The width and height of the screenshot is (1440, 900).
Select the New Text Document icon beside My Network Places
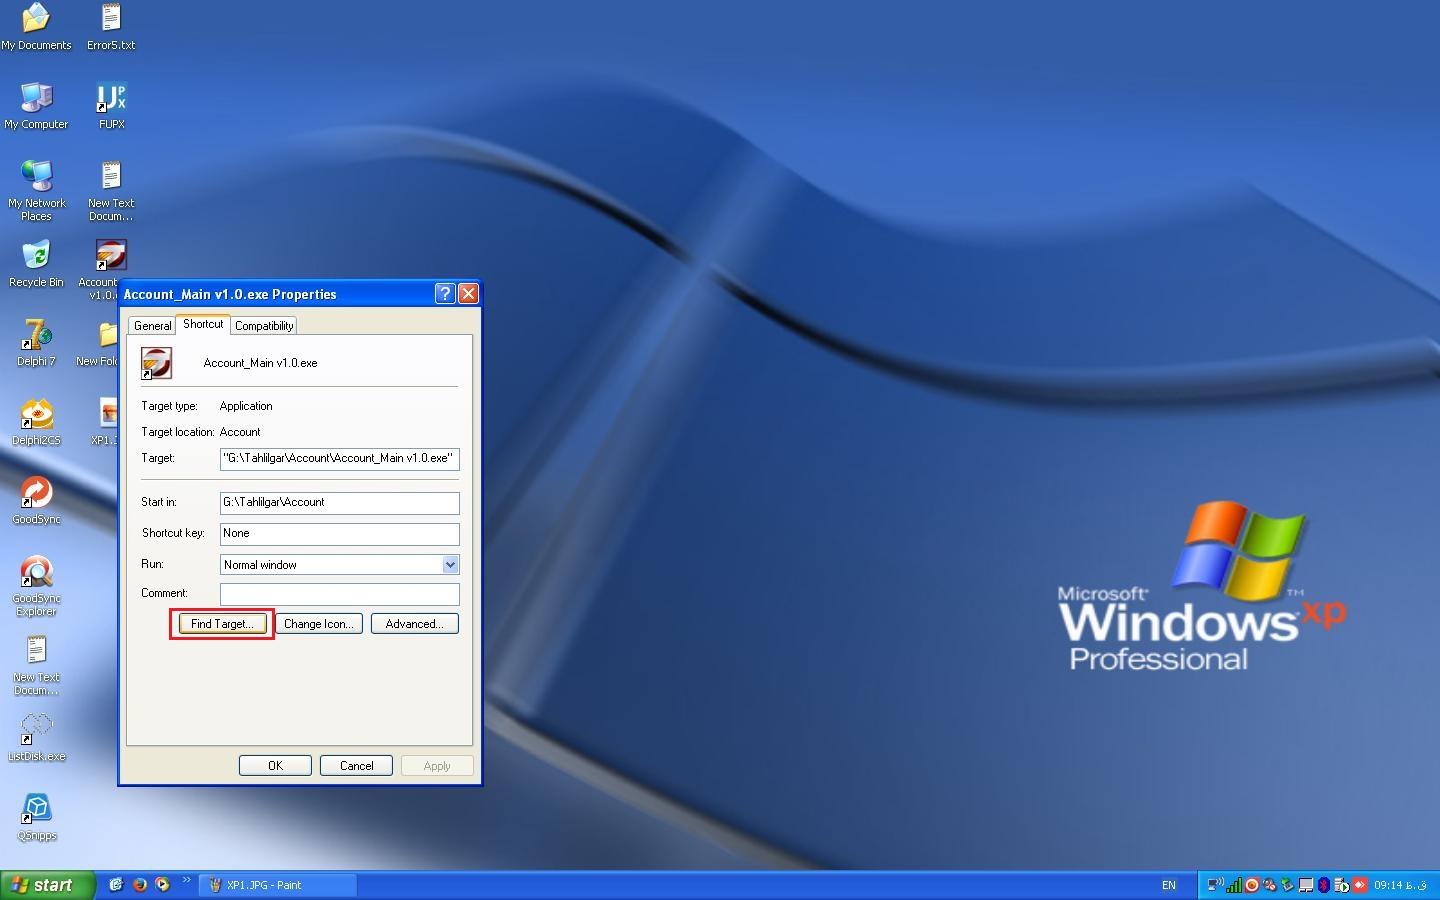pos(111,176)
